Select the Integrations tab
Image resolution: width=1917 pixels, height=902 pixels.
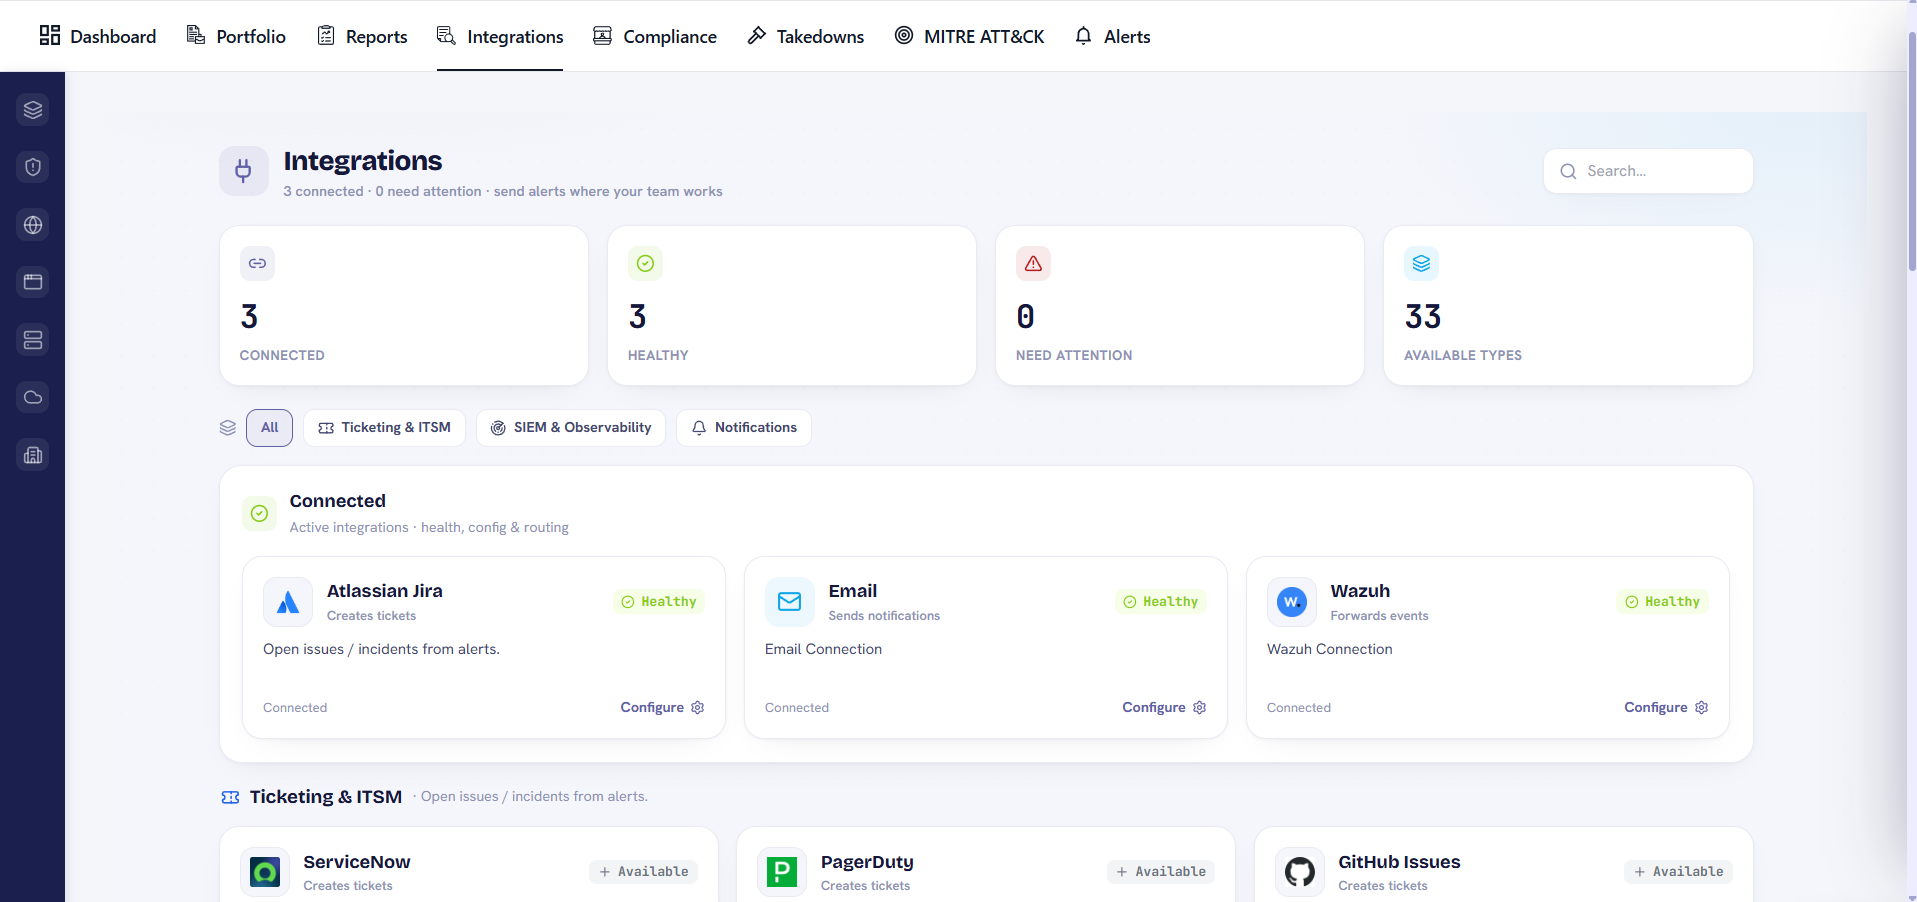[x=500, y=36]
